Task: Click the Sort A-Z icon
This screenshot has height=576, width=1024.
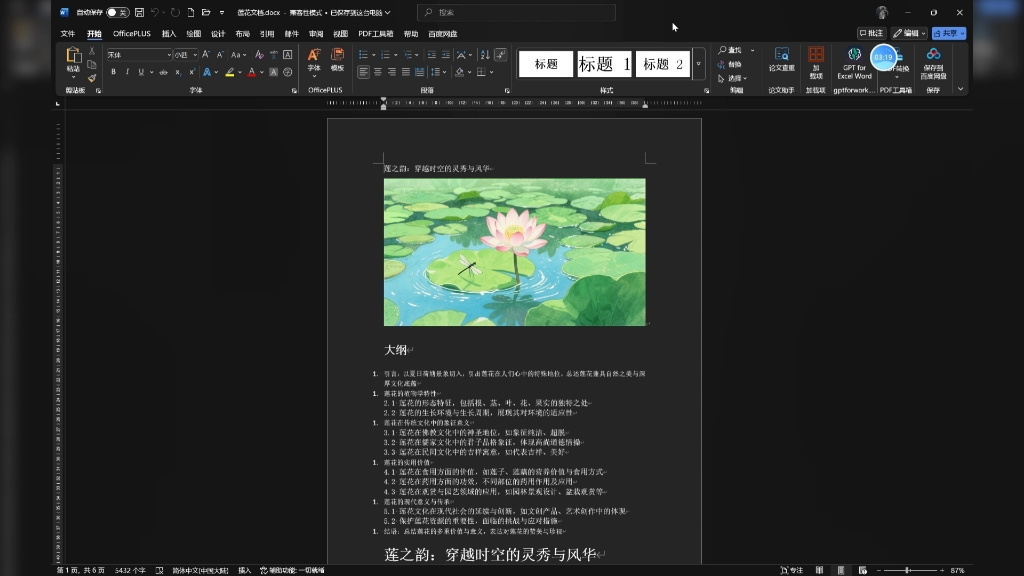Action: coord(485,55)
